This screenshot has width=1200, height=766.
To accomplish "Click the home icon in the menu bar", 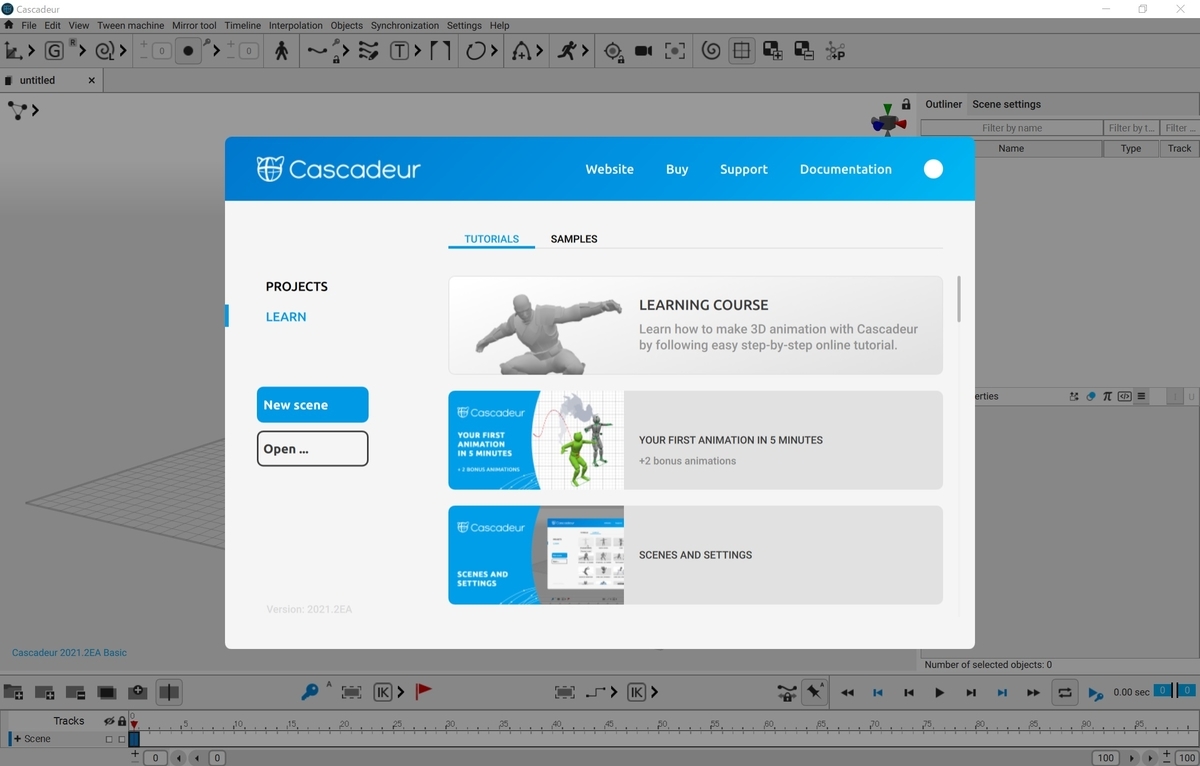I will [9, 25].
